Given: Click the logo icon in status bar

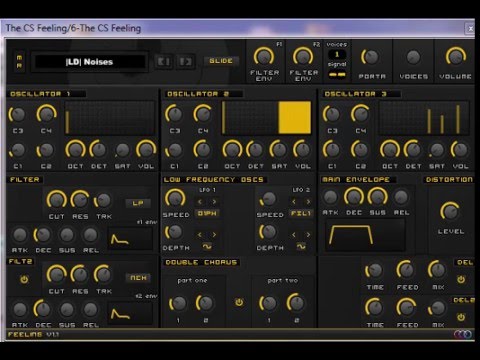Looking at the screenshot, I should point(463,334).
